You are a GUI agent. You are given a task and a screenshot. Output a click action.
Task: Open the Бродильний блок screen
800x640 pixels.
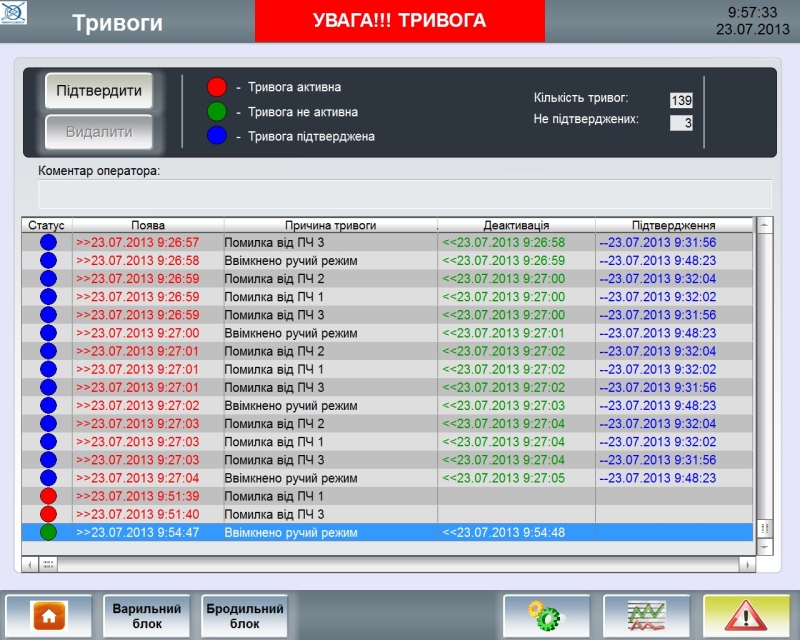245,616
